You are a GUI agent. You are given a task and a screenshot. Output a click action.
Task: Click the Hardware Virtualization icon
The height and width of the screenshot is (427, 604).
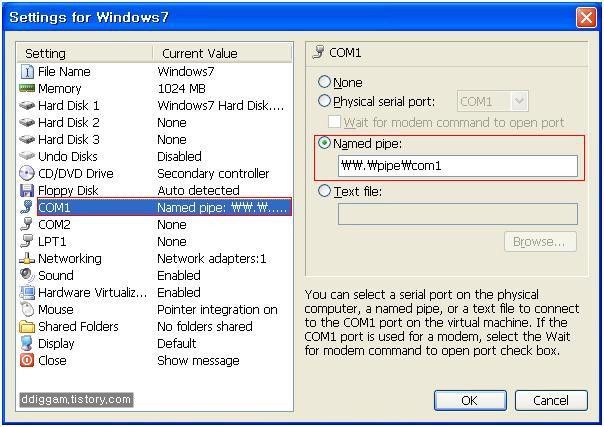27,292
